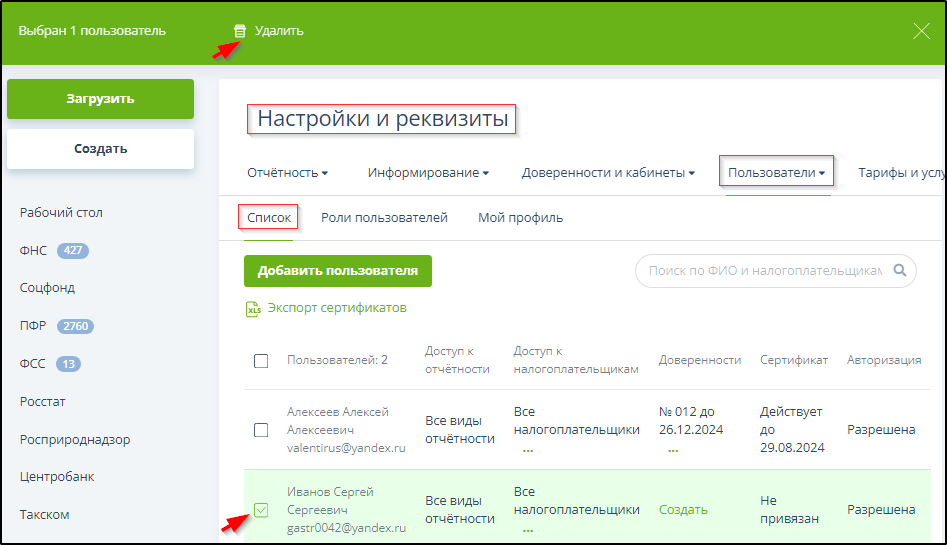The image size is (947, 545).
Task: Expand the Отчётность dropdown menu
Action: [x=288, y=173]
